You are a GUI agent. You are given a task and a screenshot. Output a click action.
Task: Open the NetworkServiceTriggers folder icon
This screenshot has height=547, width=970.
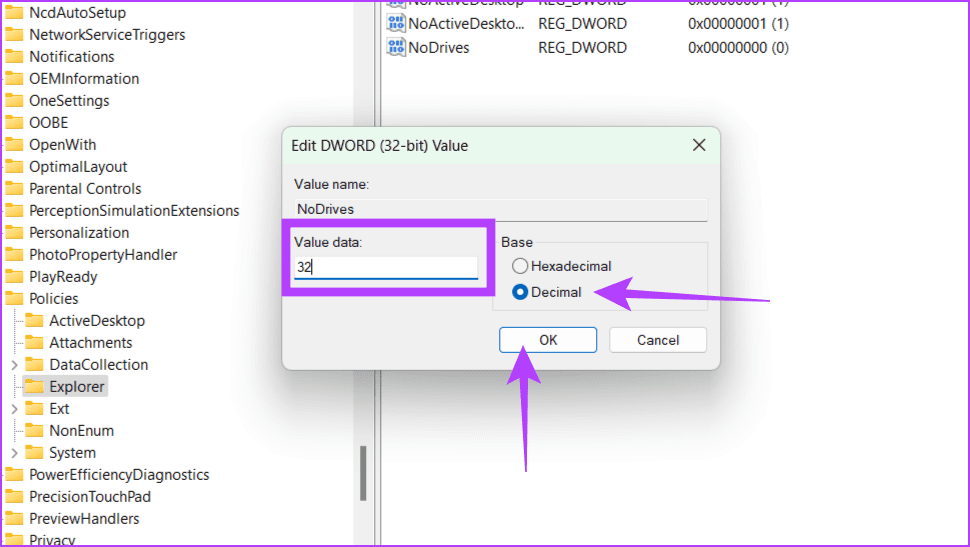click(x=14, y=35)
